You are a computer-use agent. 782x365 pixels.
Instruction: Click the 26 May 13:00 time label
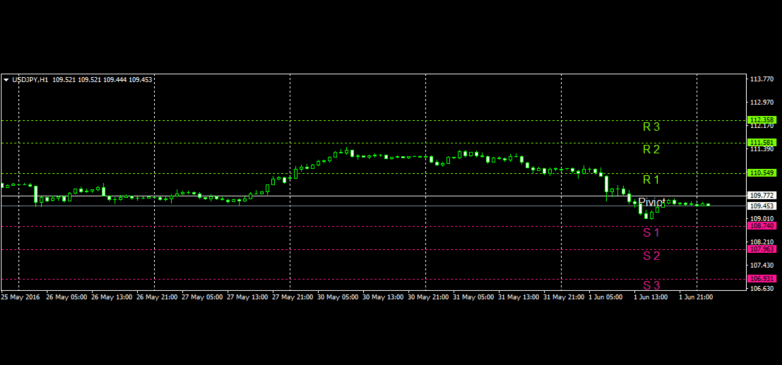(112, 297)
